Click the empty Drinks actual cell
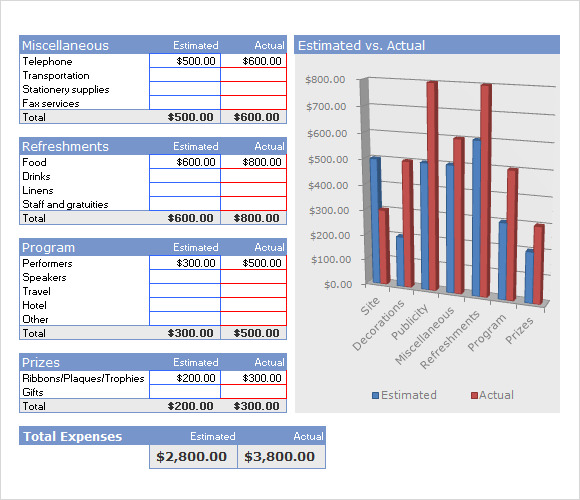 pyautogui.click(x=254, y=176)
